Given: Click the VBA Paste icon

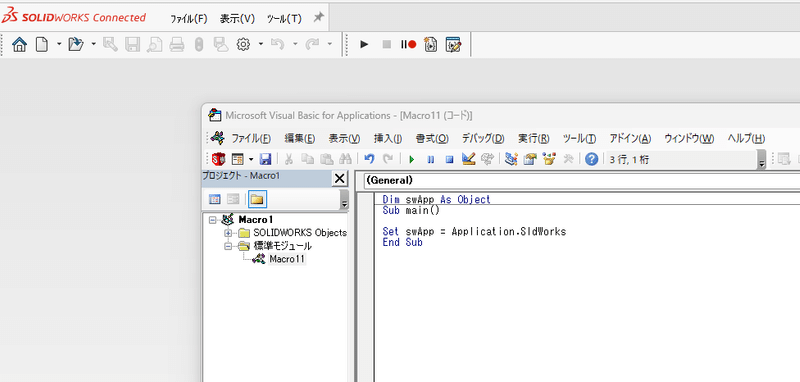Looking at the screenshot, I should coord(327,159).
